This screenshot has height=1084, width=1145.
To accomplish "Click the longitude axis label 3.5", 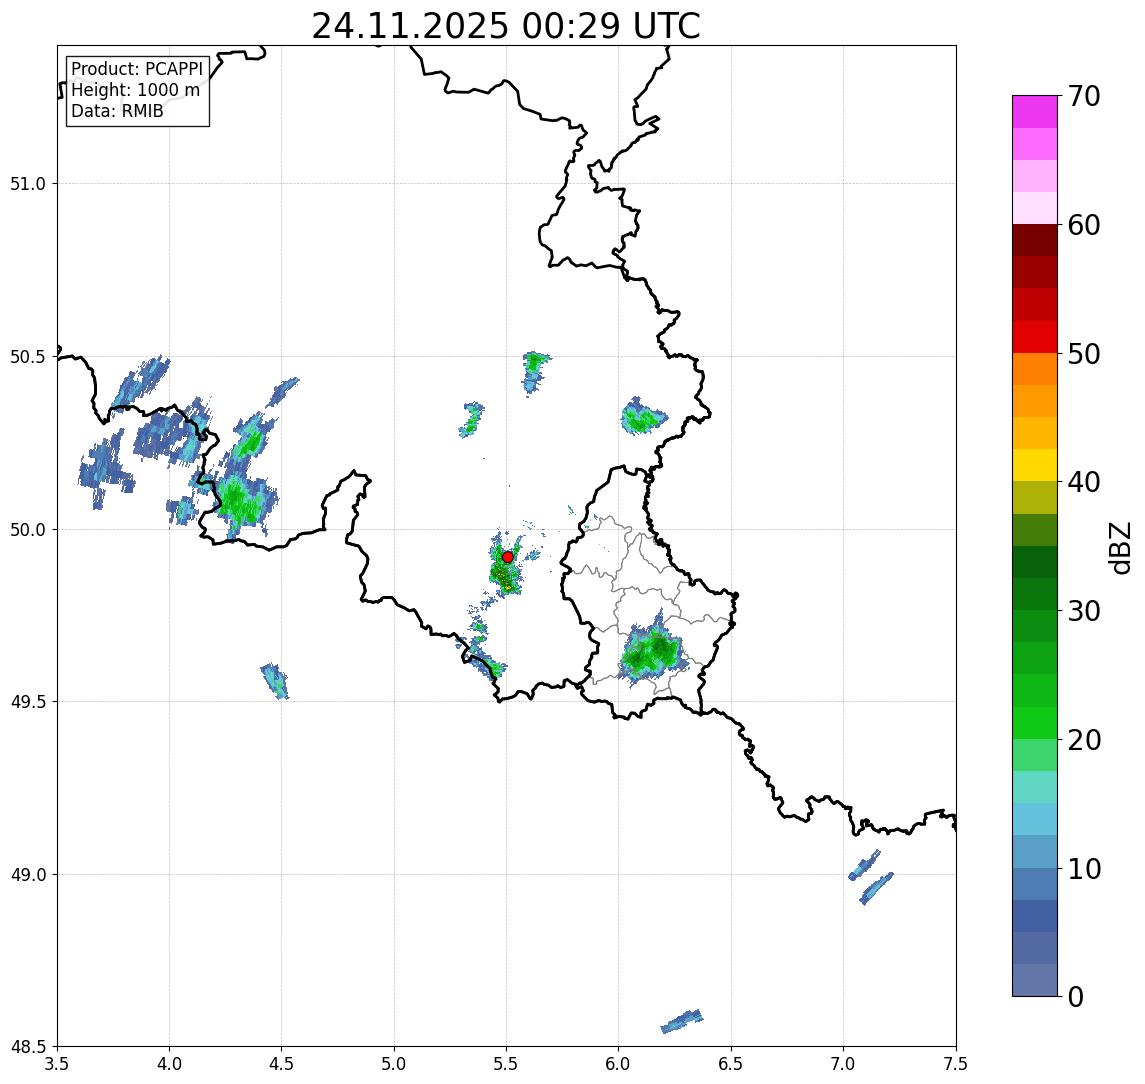I will tap(57, 1064).
